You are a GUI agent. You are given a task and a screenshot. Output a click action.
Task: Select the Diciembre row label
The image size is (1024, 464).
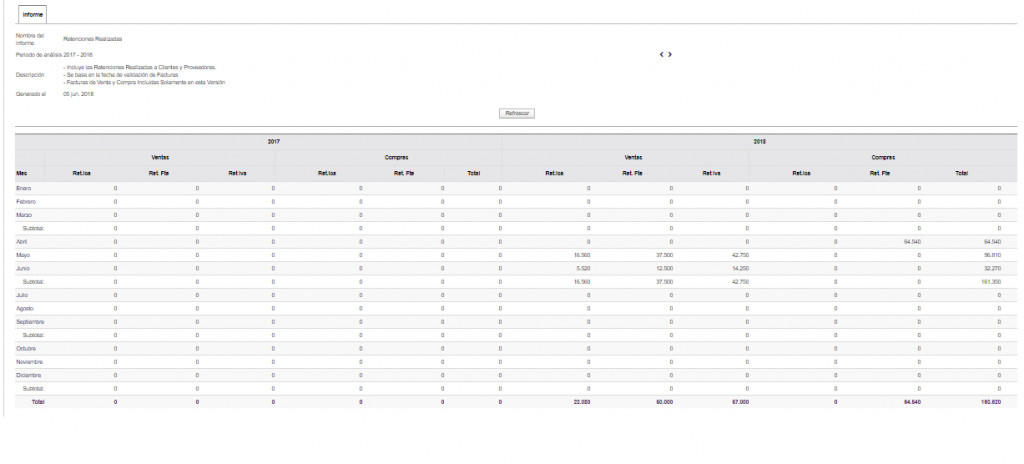coord(28,375)
